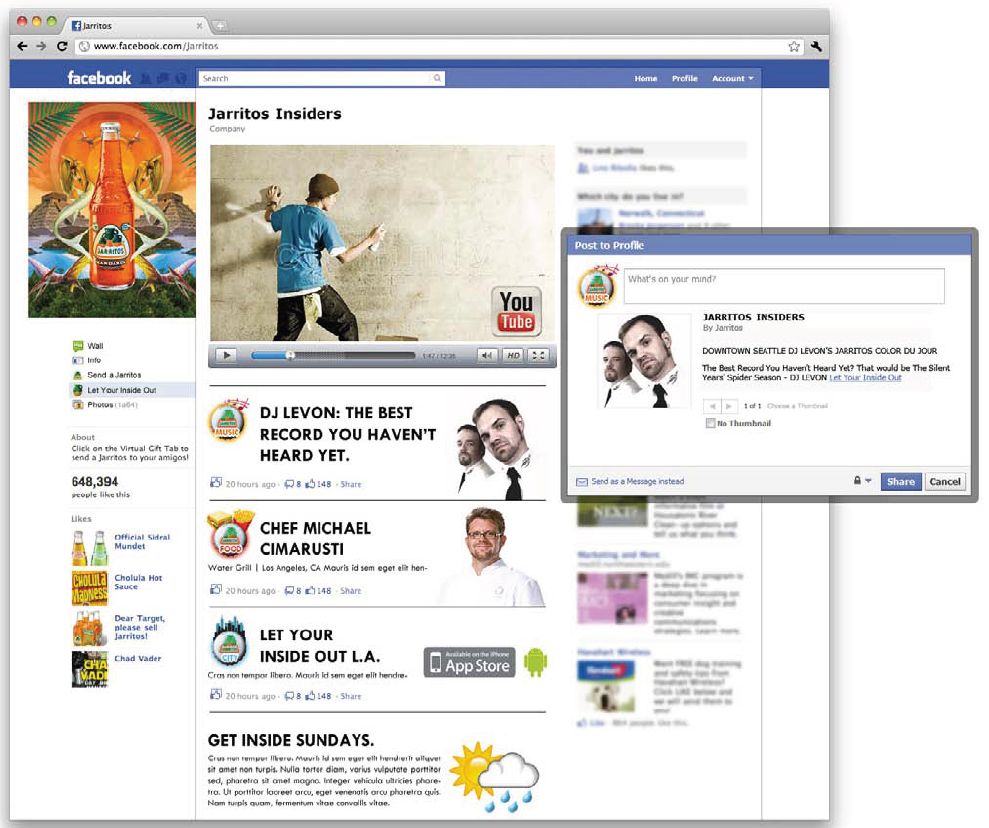The width and height of the screenshot is (989, 828).
Task: Click the DJ Levon photo in dialog preview
Action: pyautogui.click(x=644, y=361)
